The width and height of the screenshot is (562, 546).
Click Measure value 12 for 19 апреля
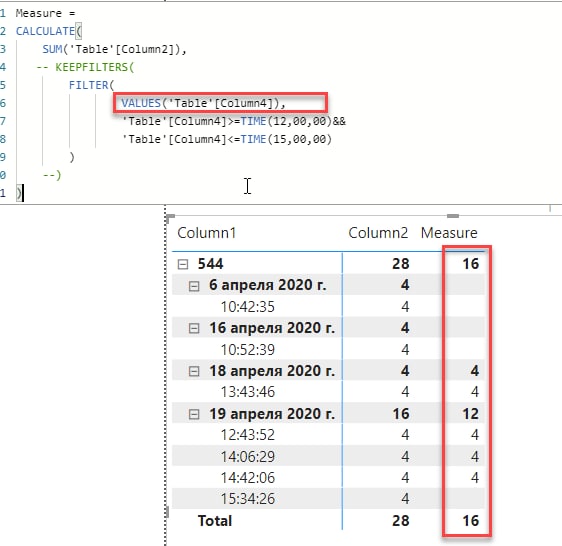(x=471, y=414)
